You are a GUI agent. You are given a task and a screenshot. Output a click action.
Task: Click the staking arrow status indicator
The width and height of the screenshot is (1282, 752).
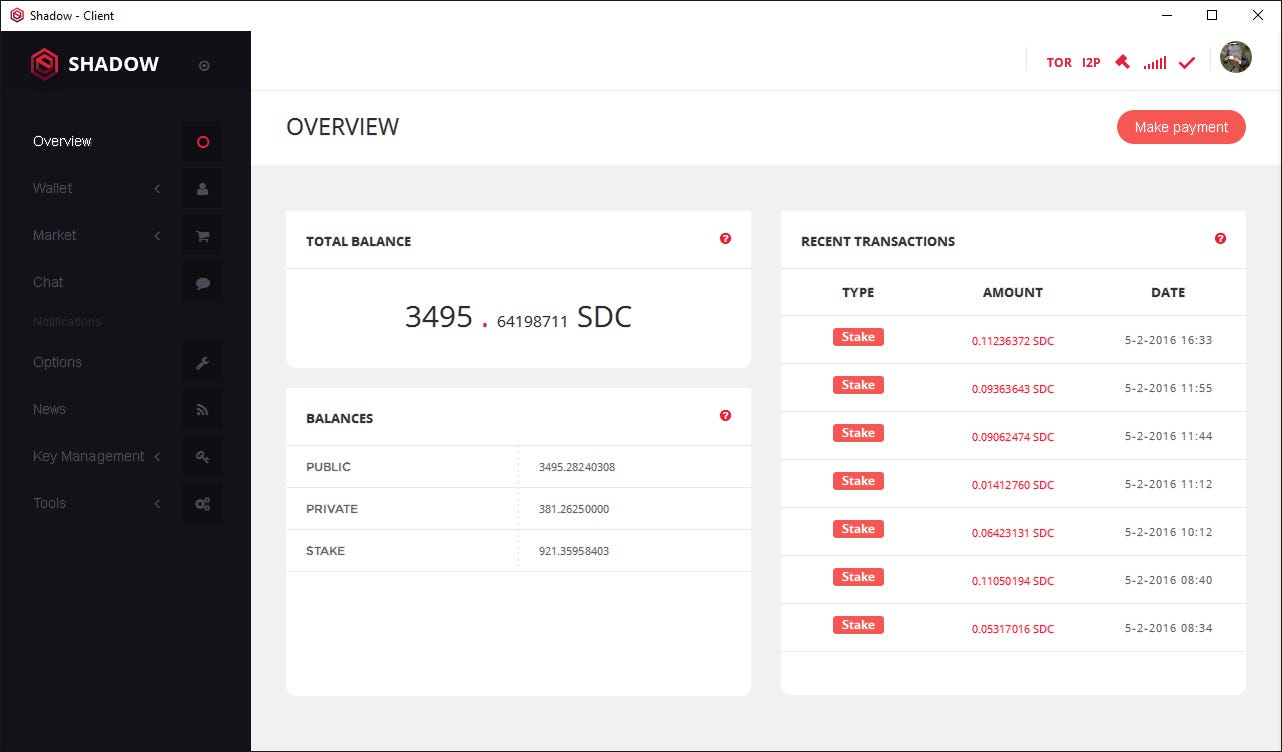1122,60
